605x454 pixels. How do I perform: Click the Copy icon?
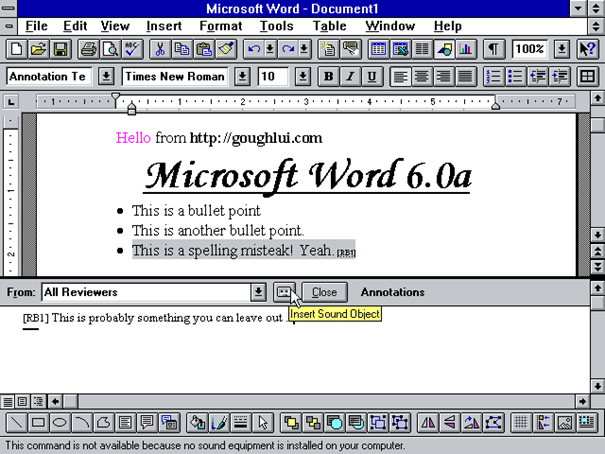(x=182, y=49)
